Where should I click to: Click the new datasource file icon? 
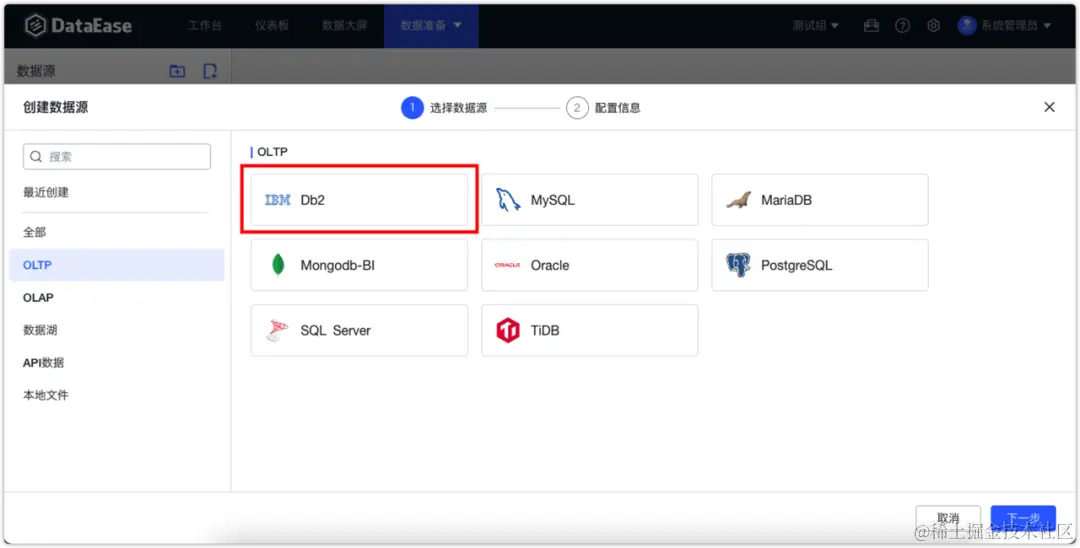210,71
